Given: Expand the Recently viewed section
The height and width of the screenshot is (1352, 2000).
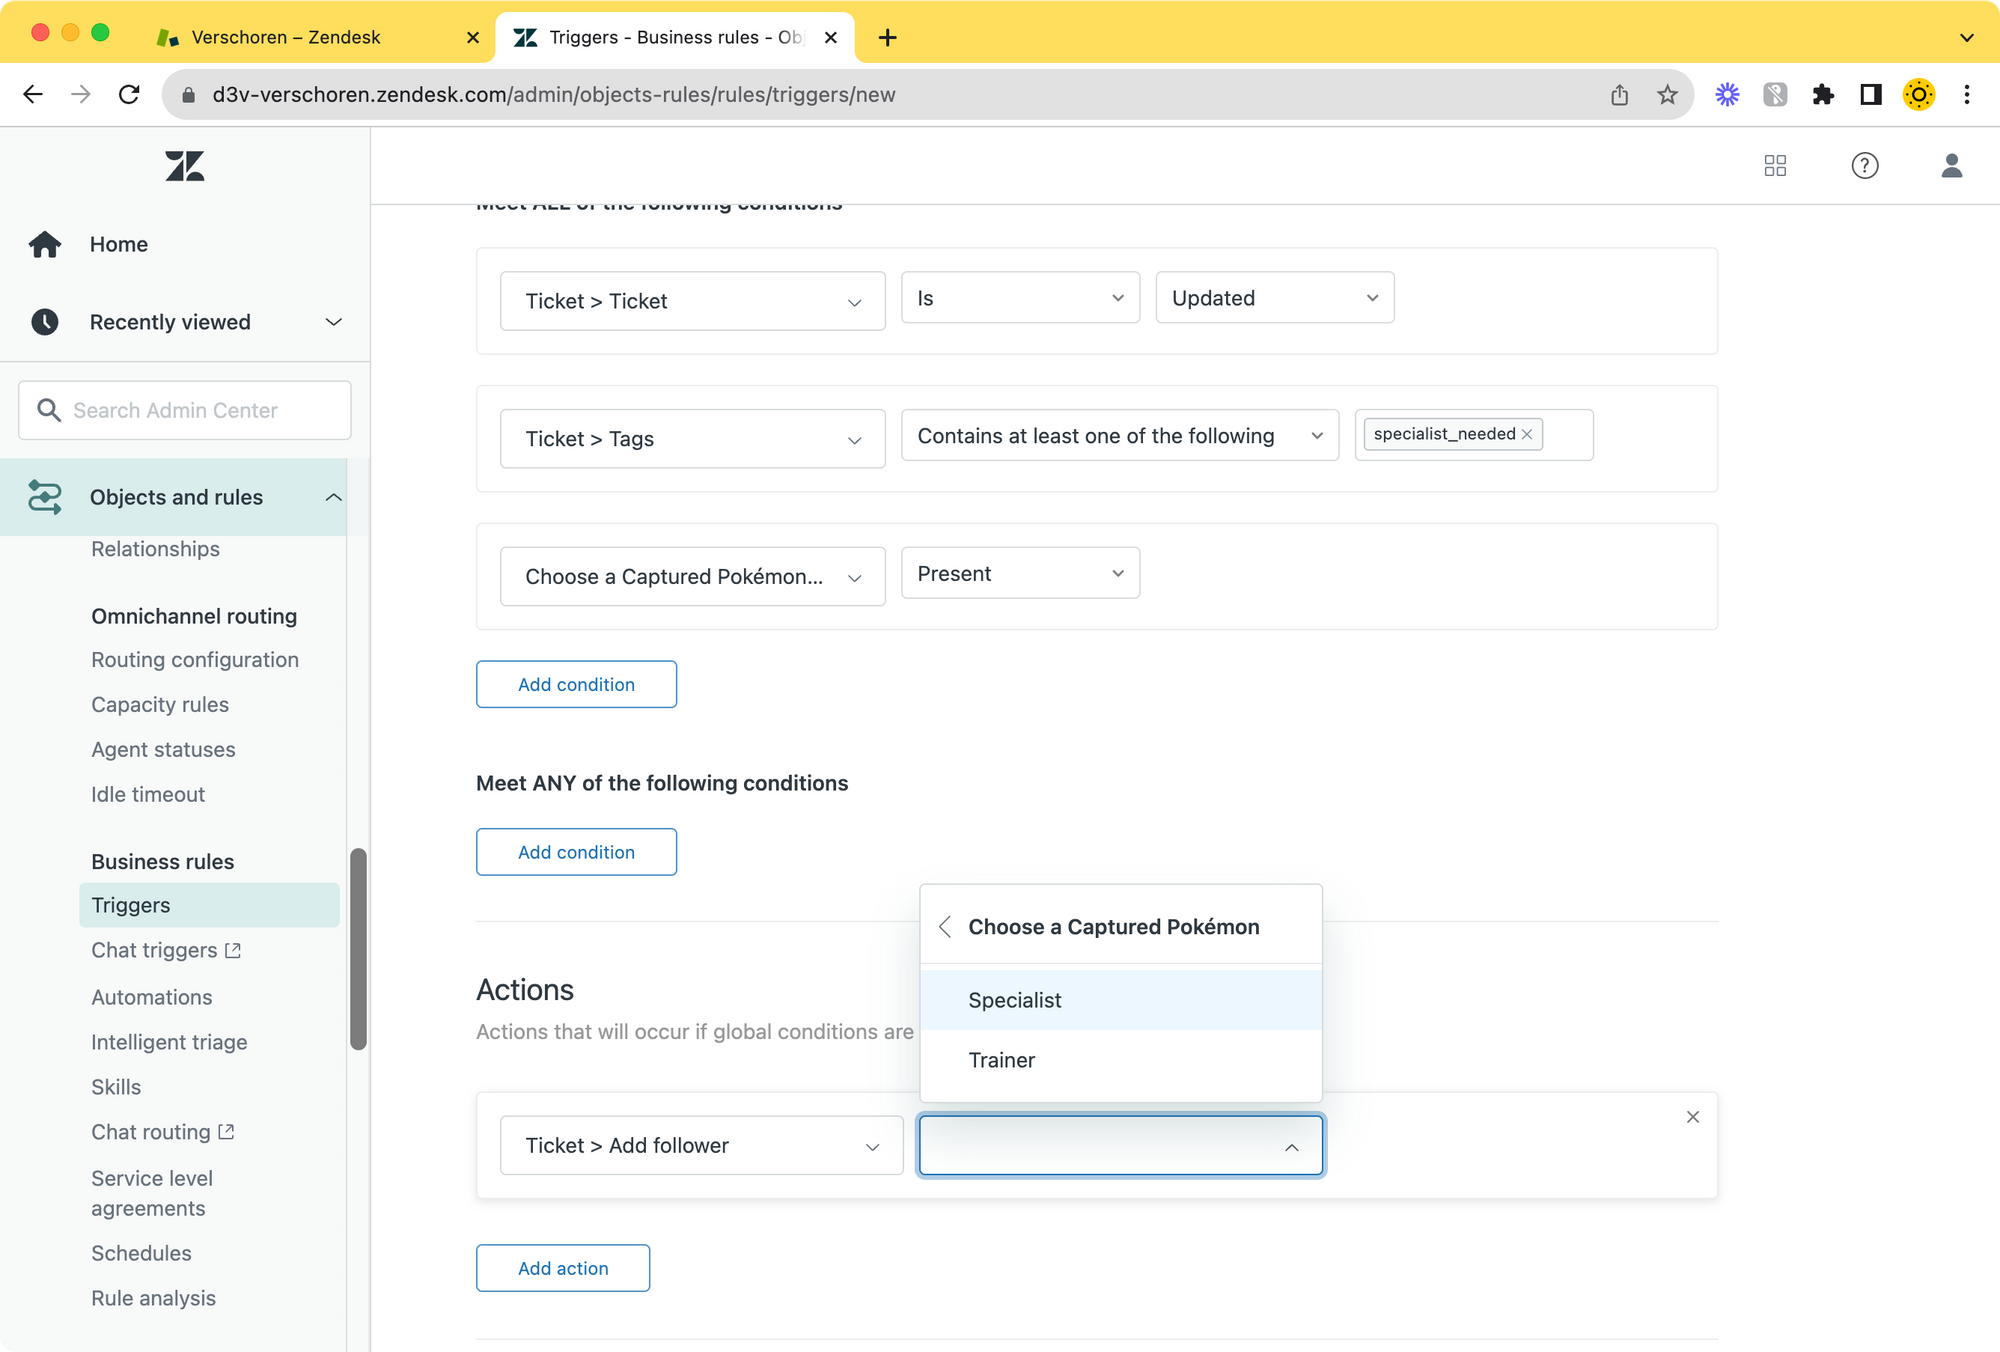Looking at the screenshot, I should 333,322.
